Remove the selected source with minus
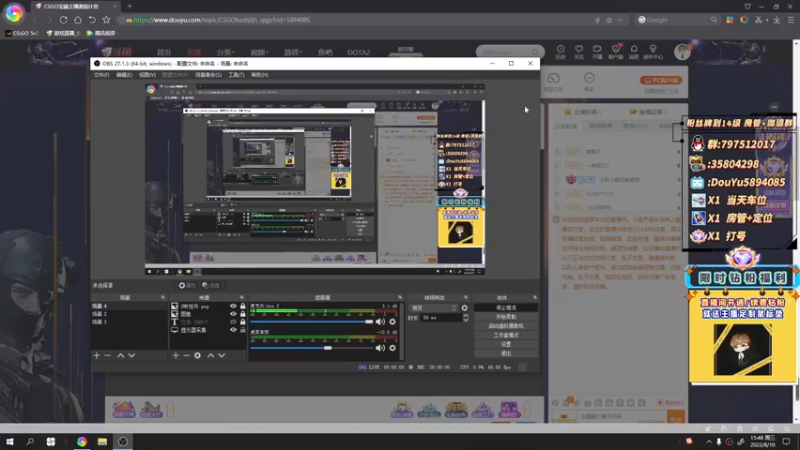Image resolution: width=800 pixels, height=450 pixels. pos(186,355)
